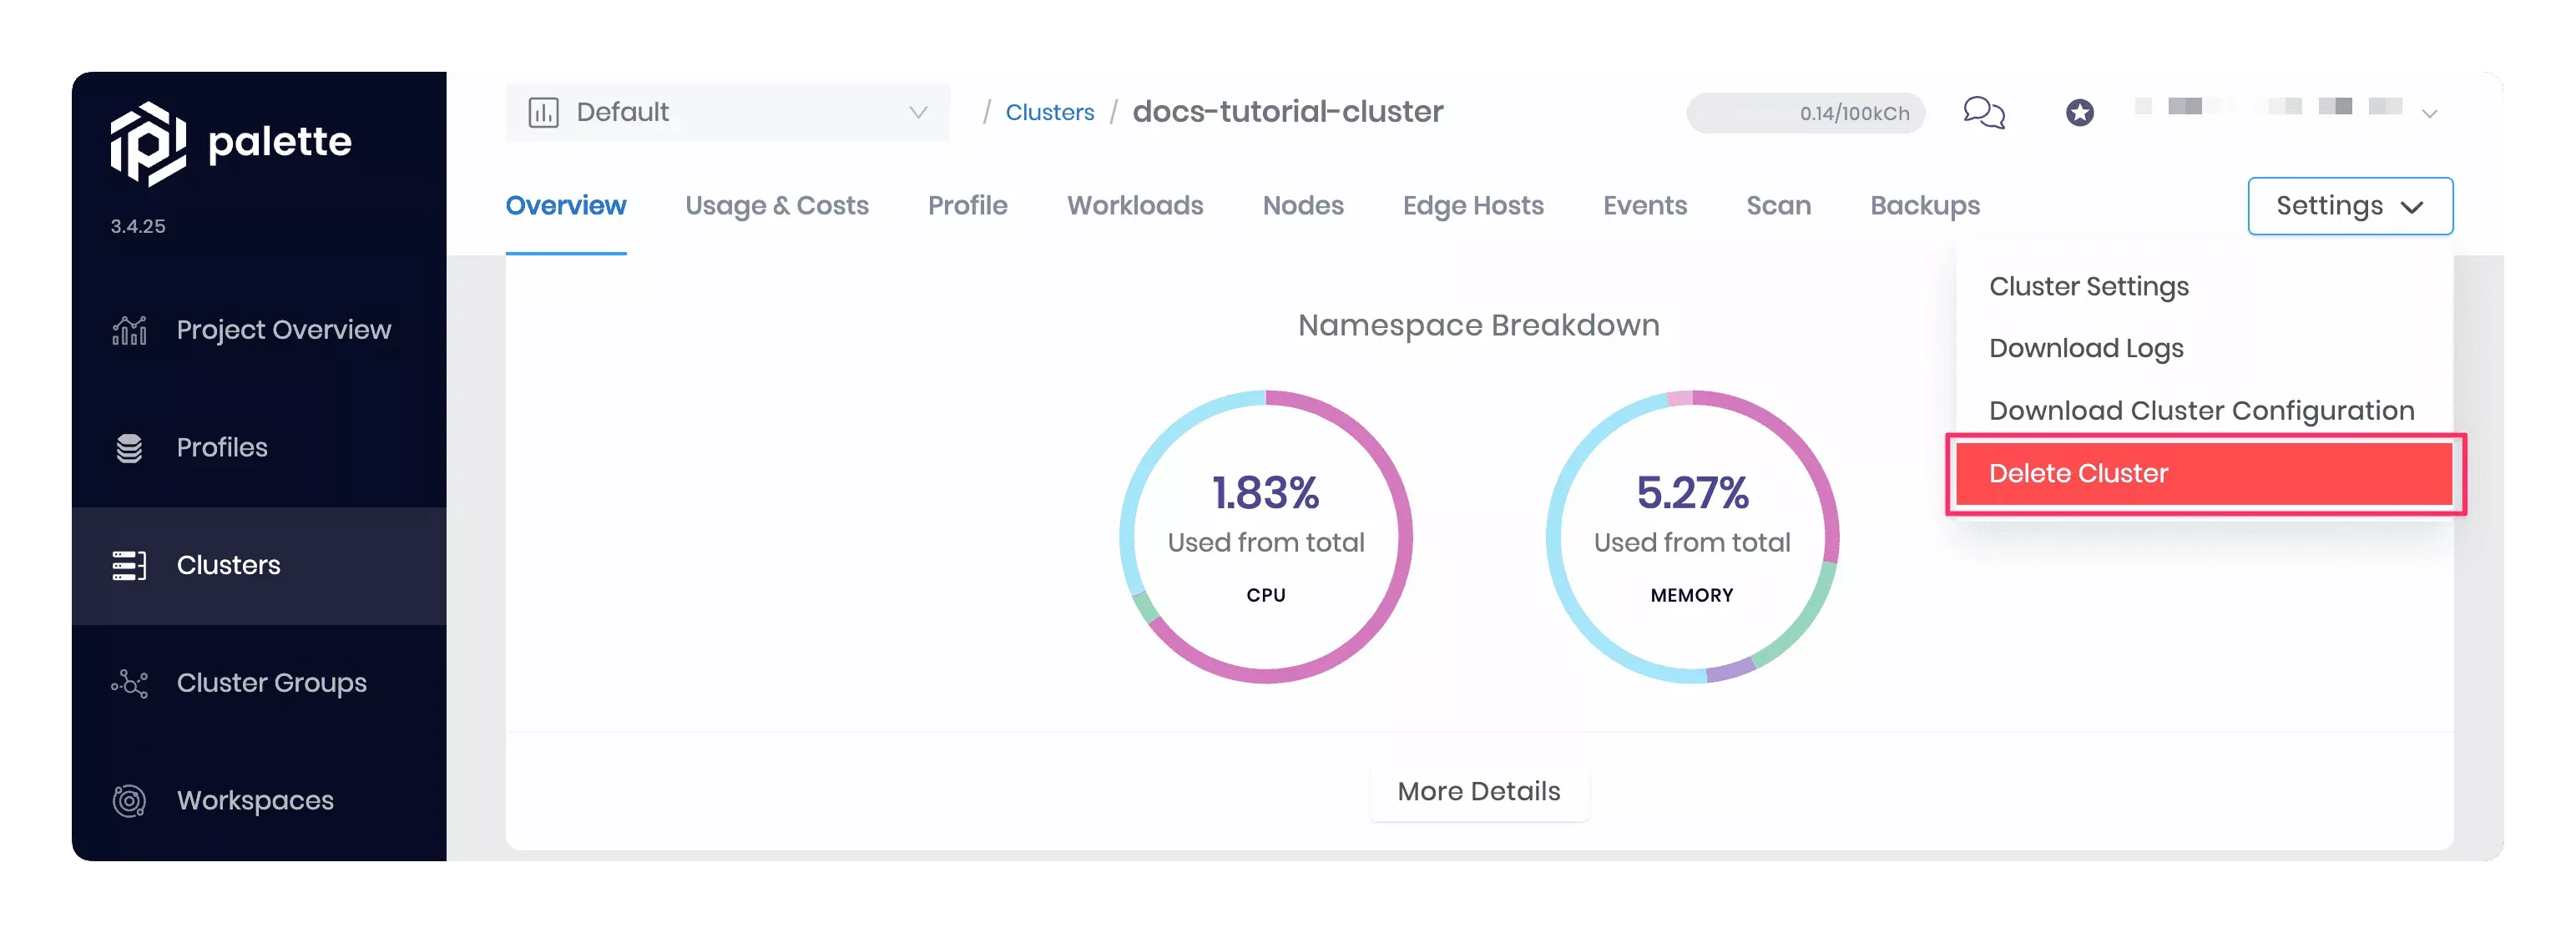Toggle the Overview tab selection
The width and height of the screenshot is (2576, 933).
pyautogui.click(x=565, y=205)
